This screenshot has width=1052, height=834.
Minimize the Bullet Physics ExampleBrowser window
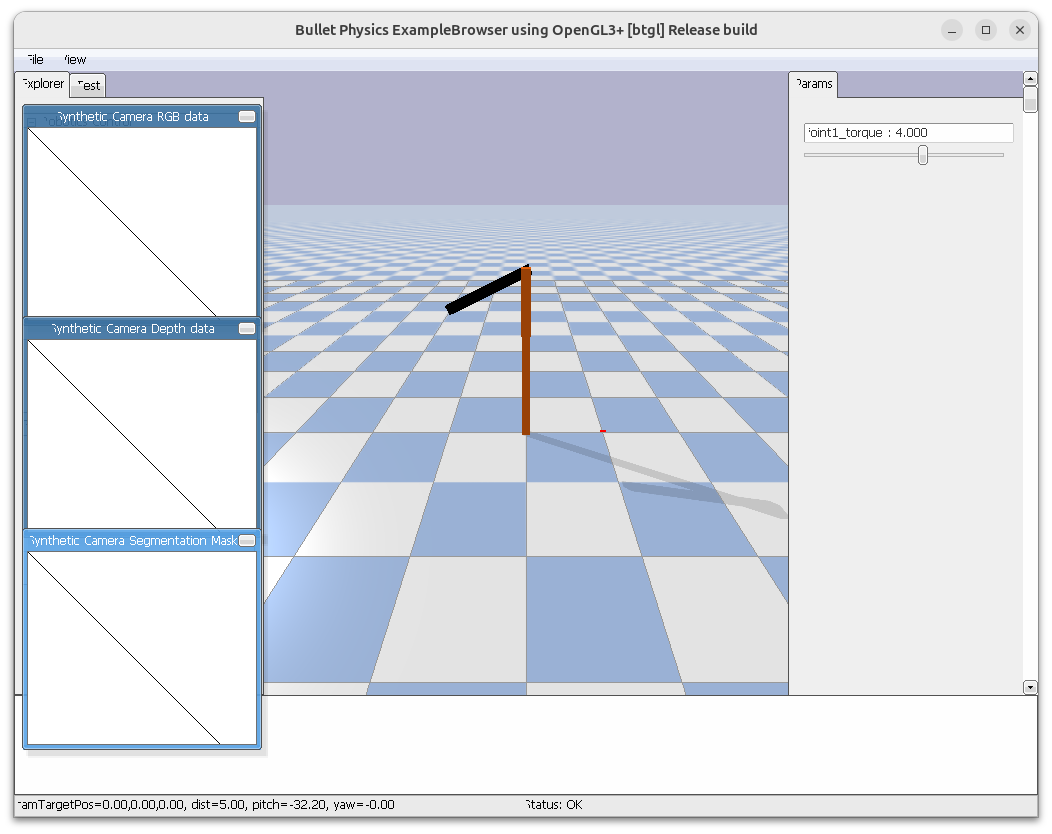coord(953,30)
